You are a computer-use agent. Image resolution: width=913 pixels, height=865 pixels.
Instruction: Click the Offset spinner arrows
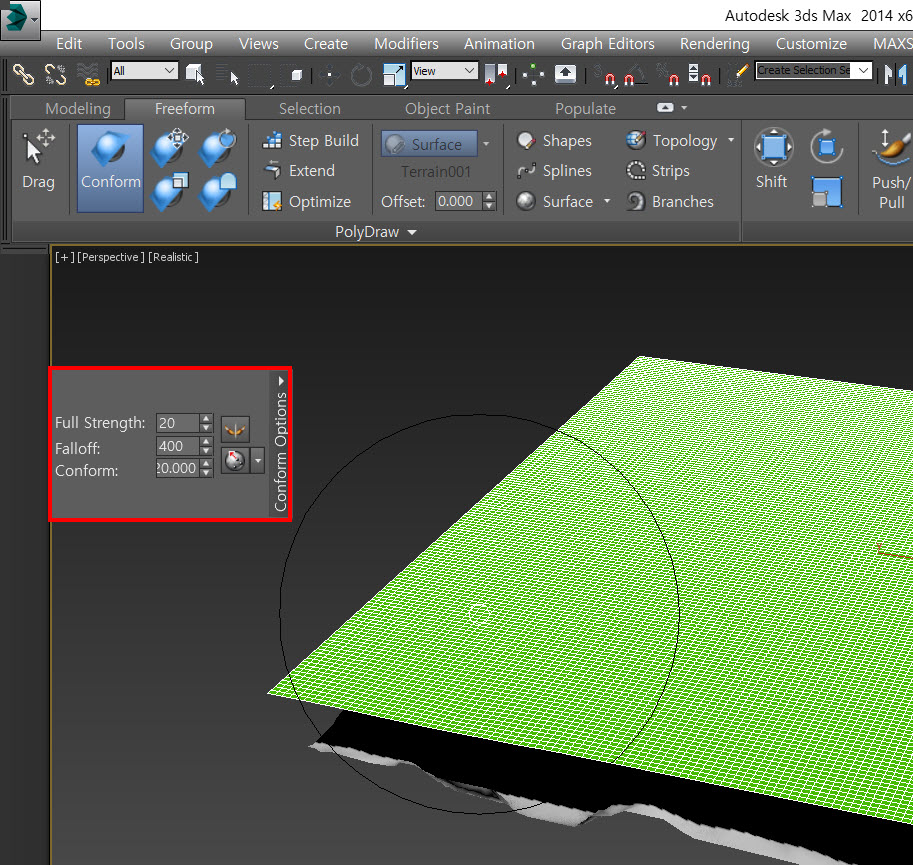pos(489,201)
